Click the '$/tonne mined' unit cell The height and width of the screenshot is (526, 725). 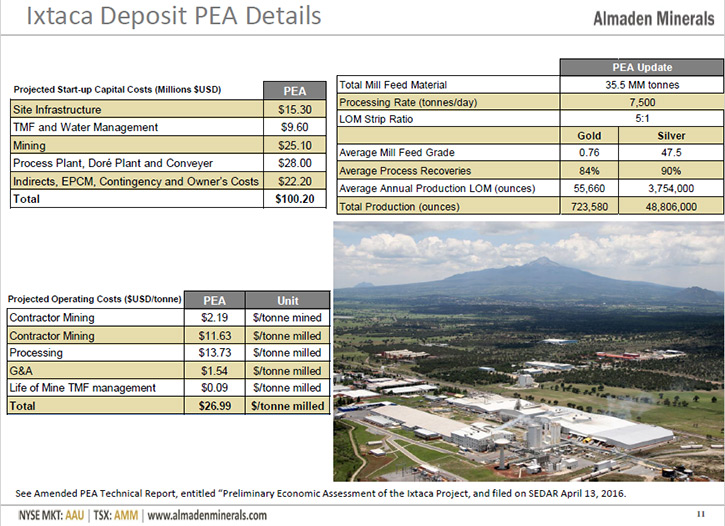[x=288, y=318]
